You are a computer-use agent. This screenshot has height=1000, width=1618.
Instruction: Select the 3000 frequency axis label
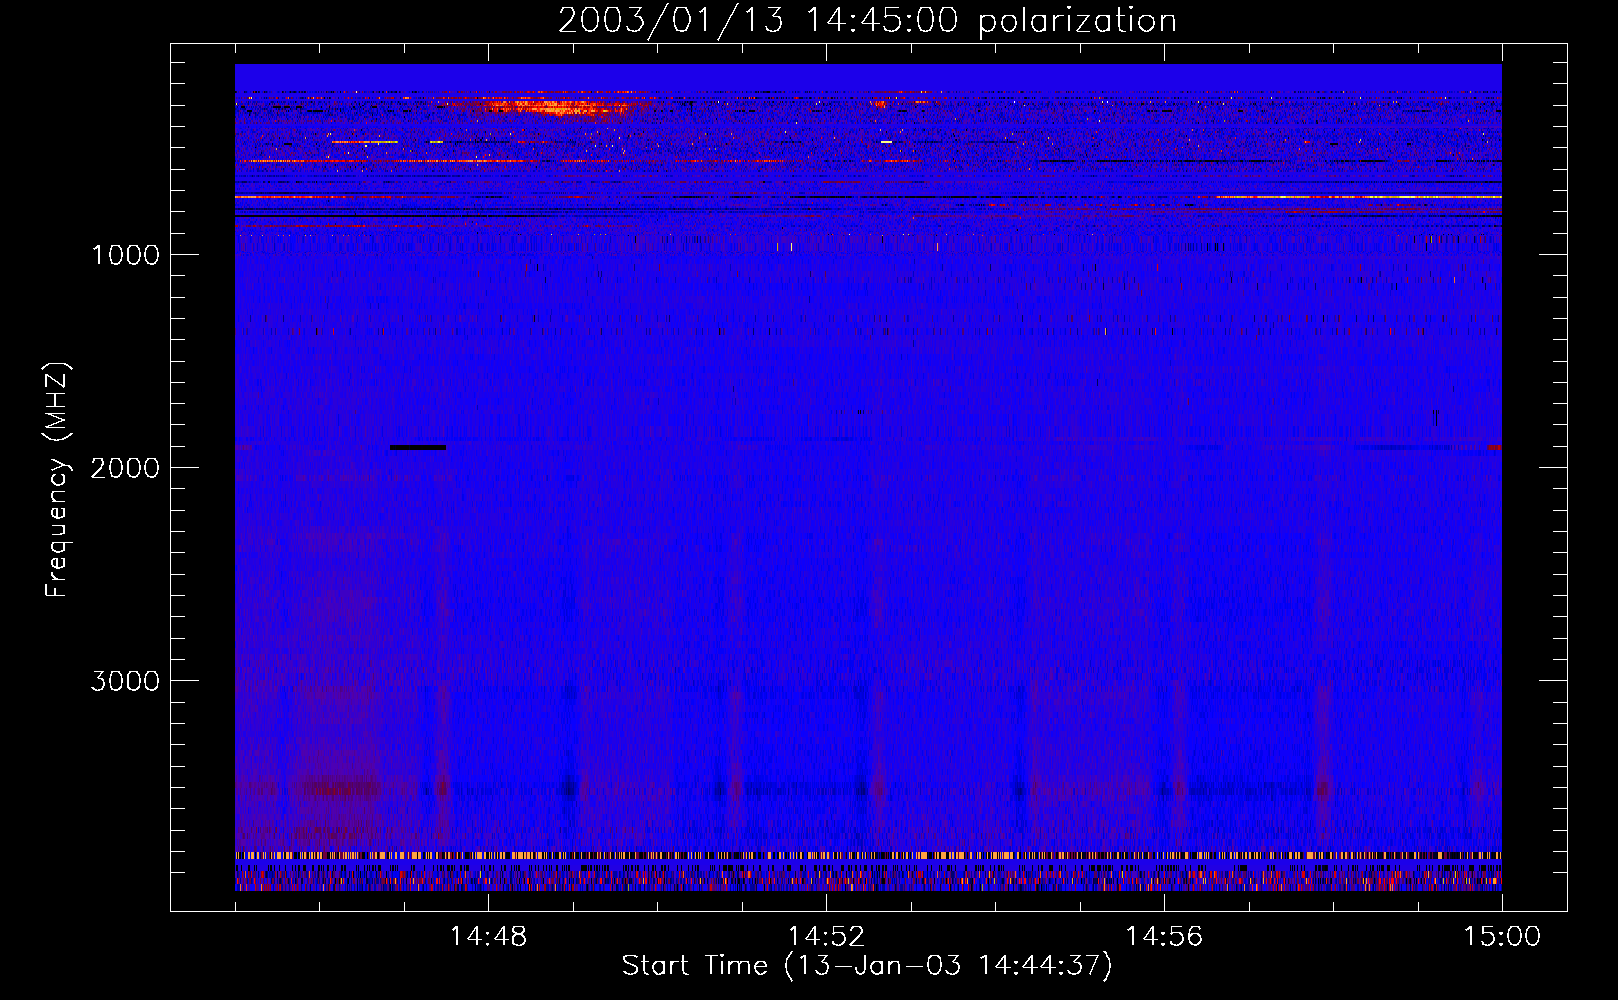pyautogui.click(x=125, y=681)
